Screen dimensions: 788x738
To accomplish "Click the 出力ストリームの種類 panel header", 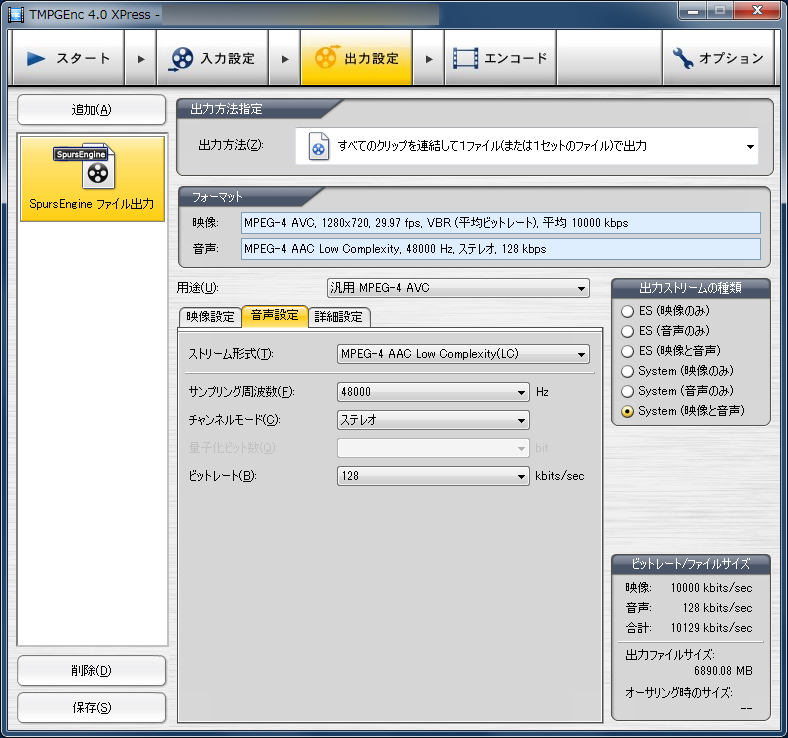I will [x=691, y=288].
